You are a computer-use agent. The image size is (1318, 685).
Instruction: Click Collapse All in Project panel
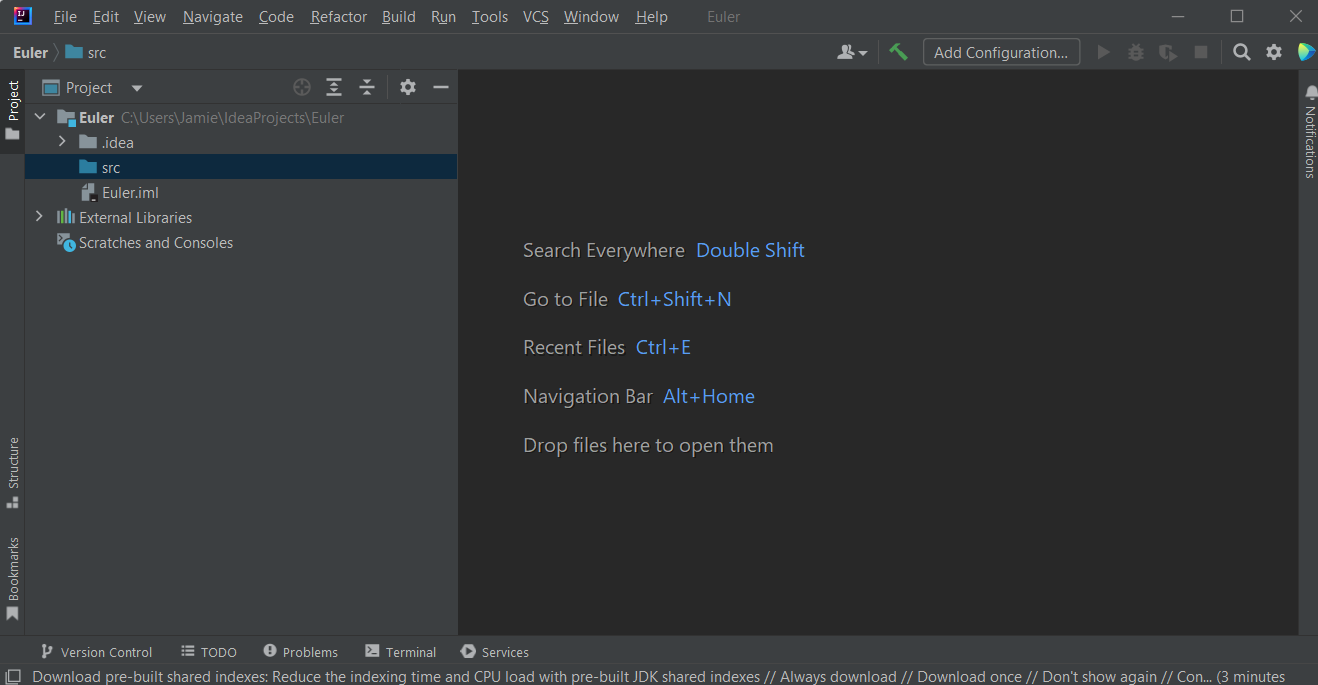tap(367, 87)
